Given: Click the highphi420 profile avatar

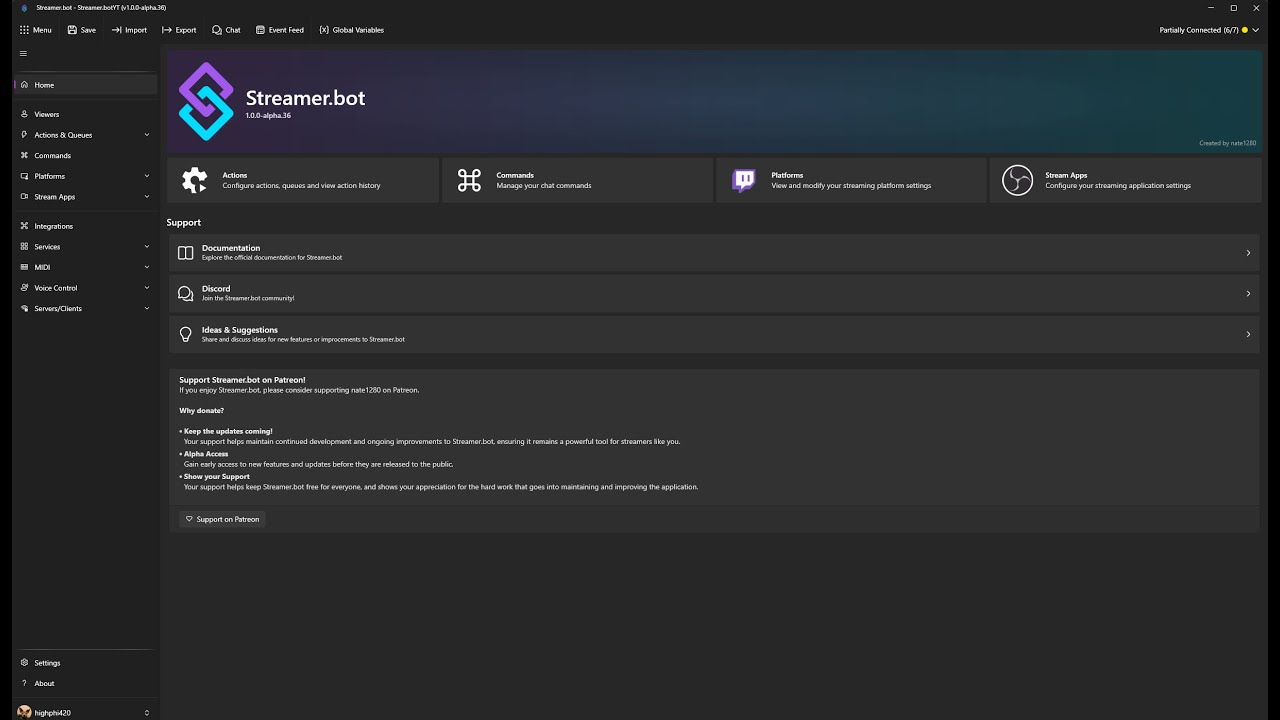Looking at the screenshot, I should click(24, 712).
